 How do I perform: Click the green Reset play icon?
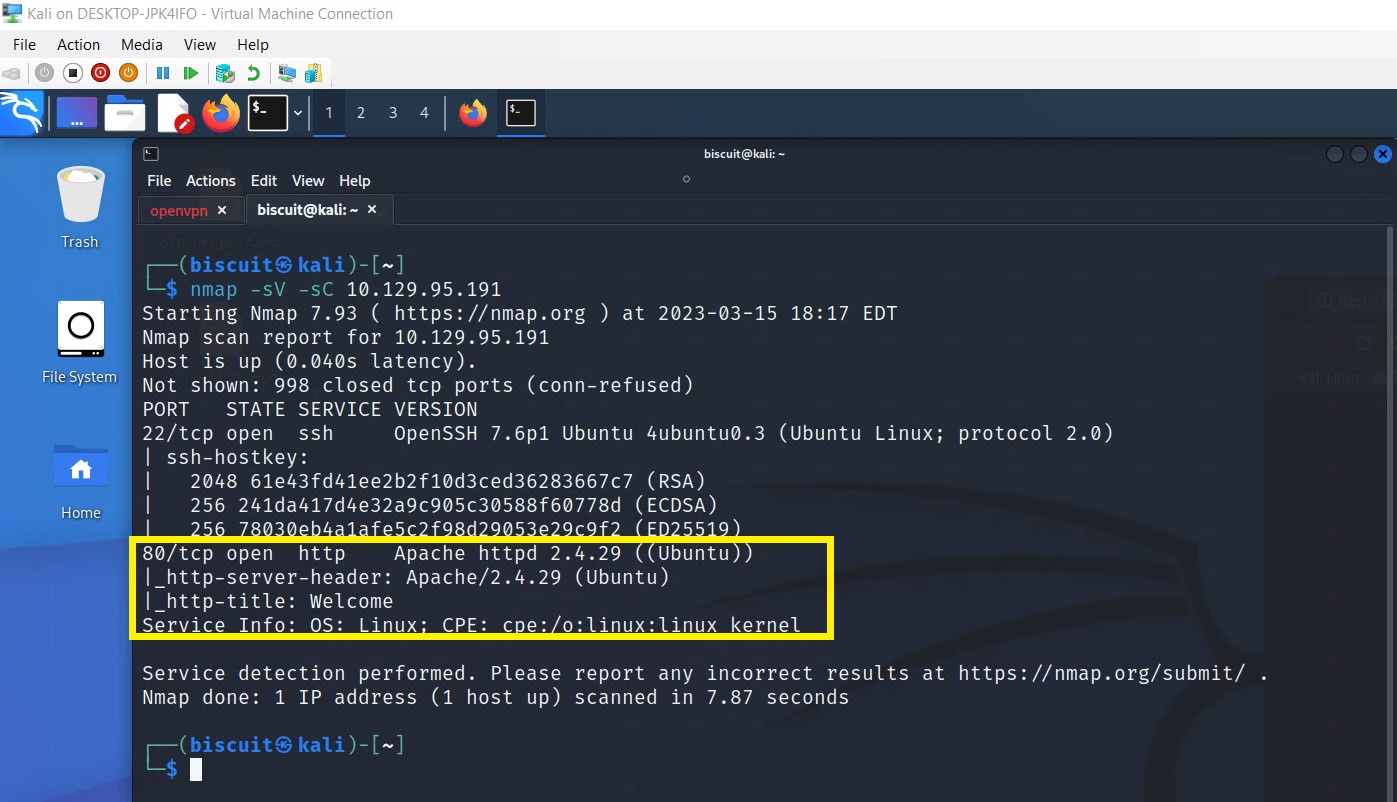190,73
